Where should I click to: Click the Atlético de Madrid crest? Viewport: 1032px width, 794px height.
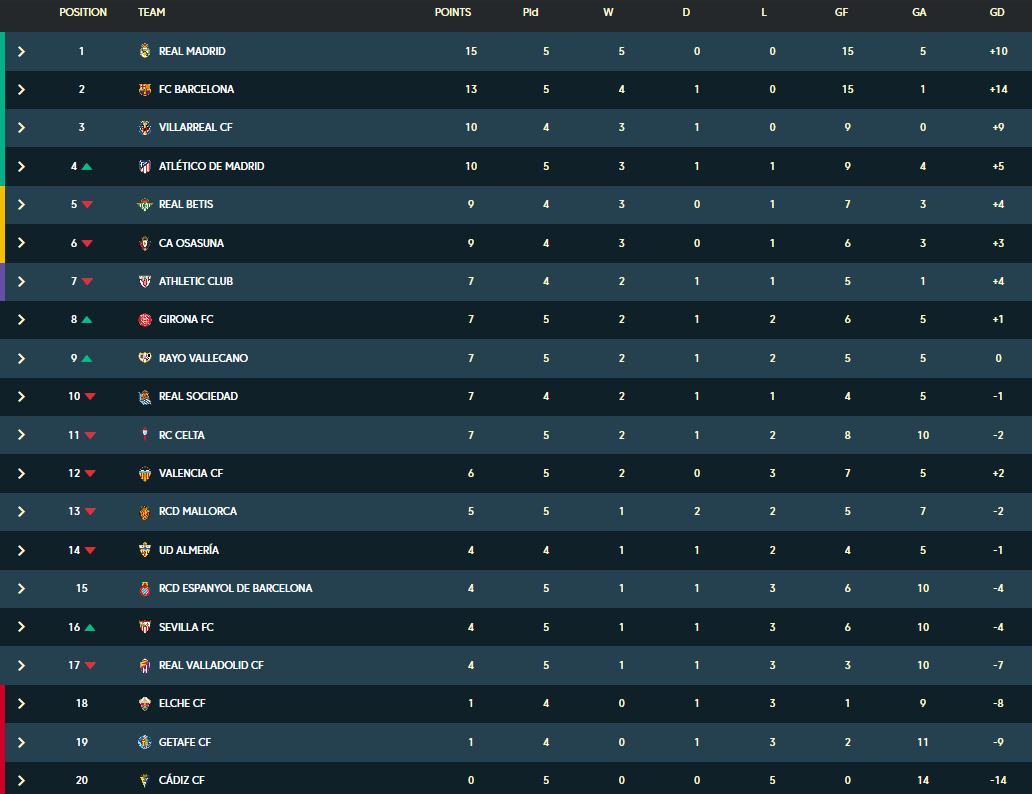point(145,166)
